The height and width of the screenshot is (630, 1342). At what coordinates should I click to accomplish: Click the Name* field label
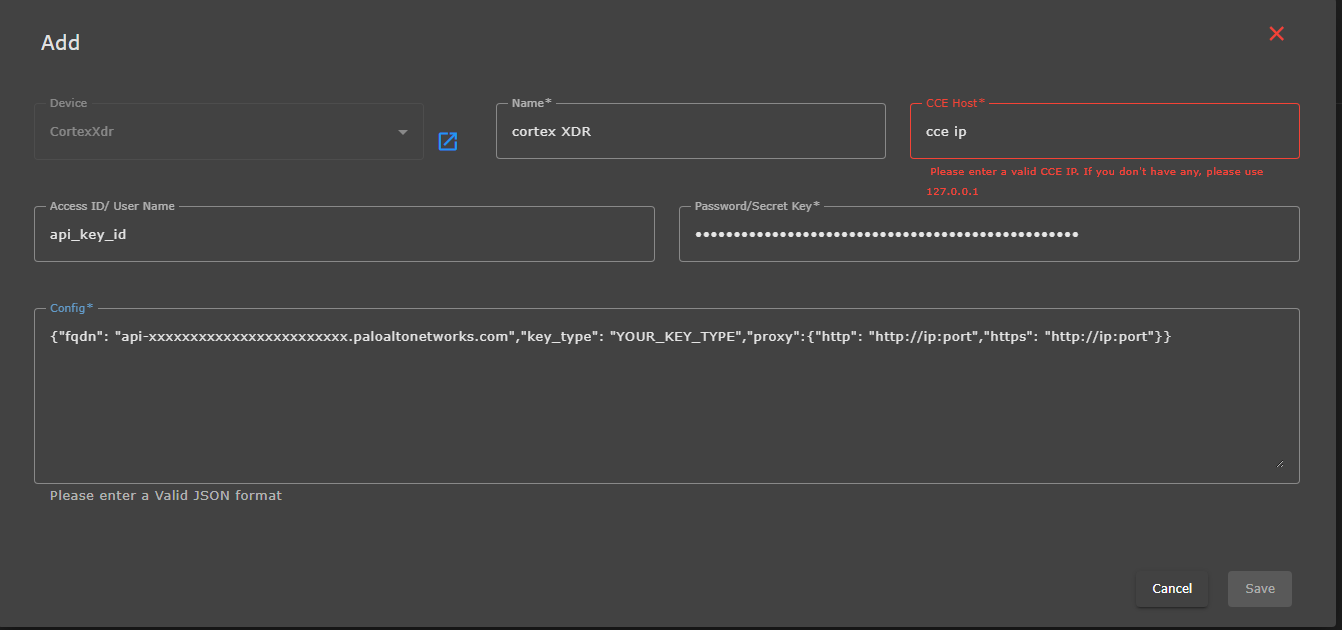click(x=531, y=103)
